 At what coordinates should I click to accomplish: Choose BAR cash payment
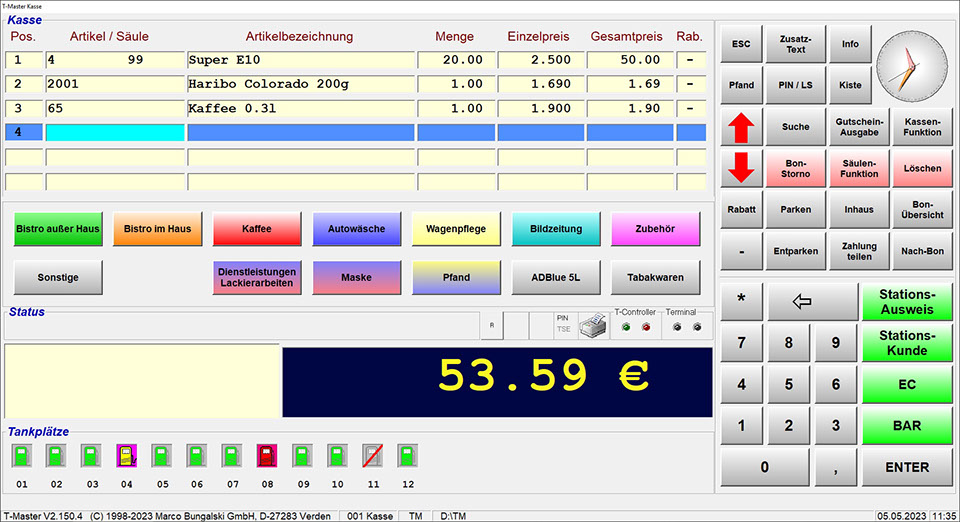point(906,426)
